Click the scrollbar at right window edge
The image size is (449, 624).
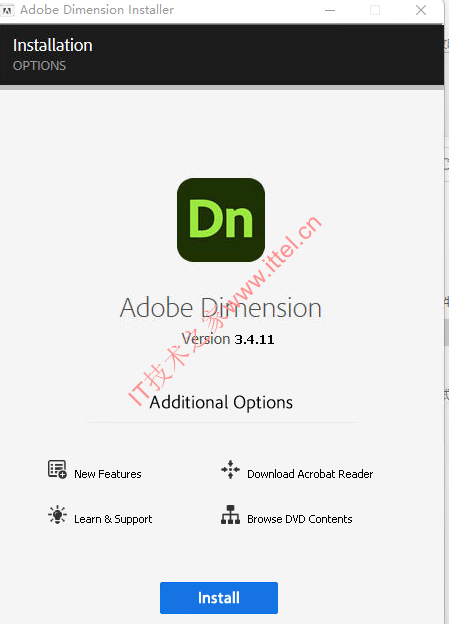447,332
